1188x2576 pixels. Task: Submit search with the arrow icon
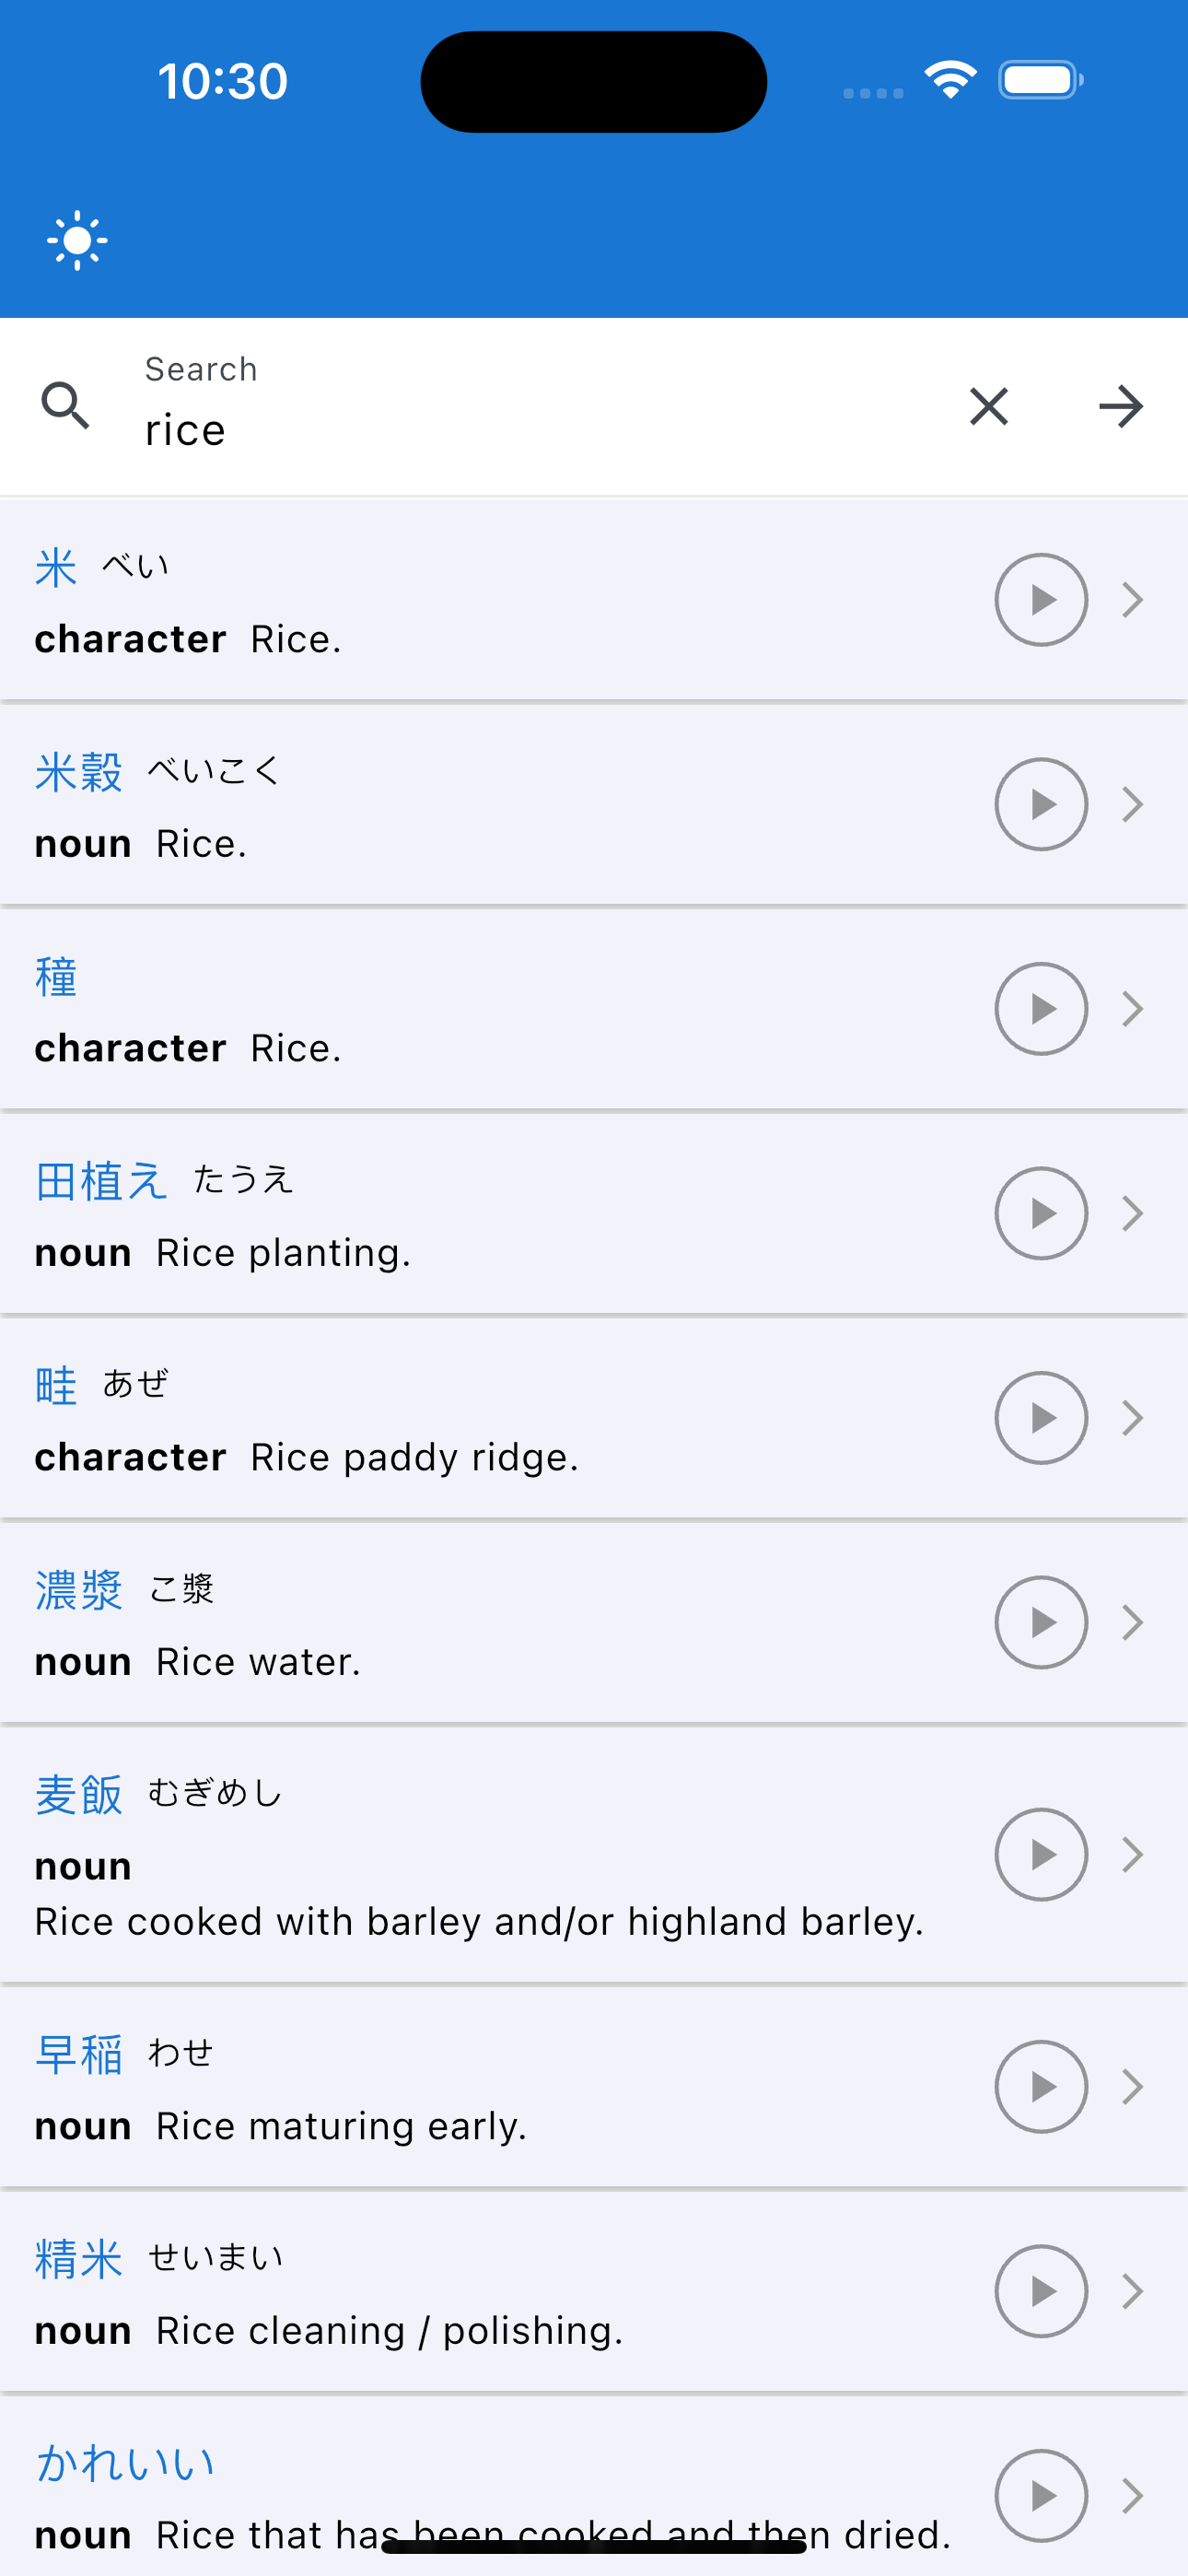tap(1120, 406)
